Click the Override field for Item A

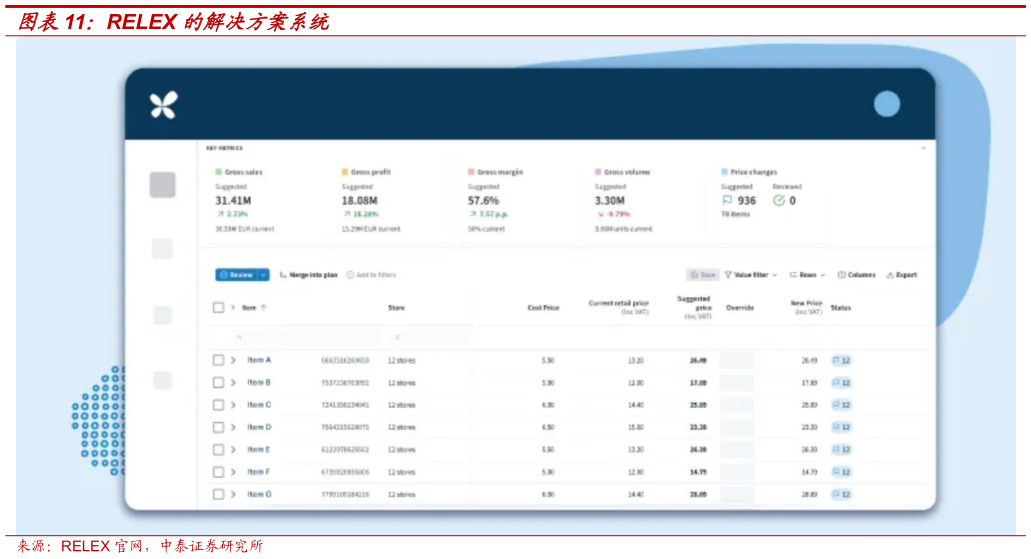point(737,360)
